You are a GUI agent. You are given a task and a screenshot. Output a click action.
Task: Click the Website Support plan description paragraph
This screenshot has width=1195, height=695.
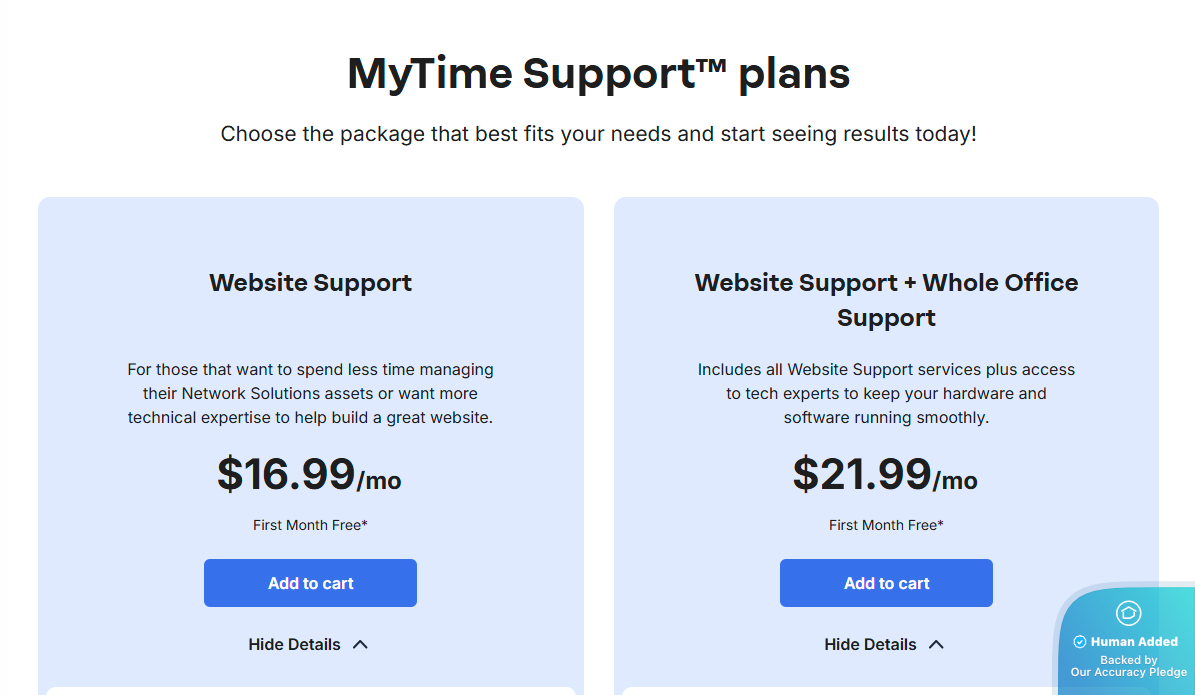[x=310, y=394]
